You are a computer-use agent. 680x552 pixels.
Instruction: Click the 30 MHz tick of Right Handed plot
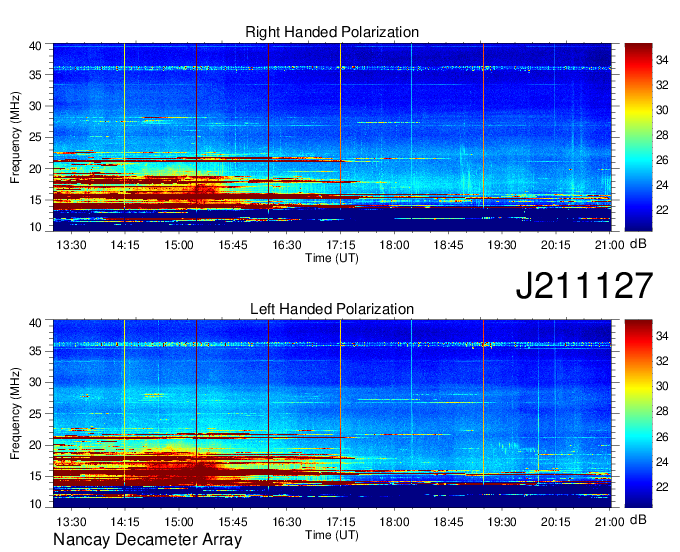point(35,106)
